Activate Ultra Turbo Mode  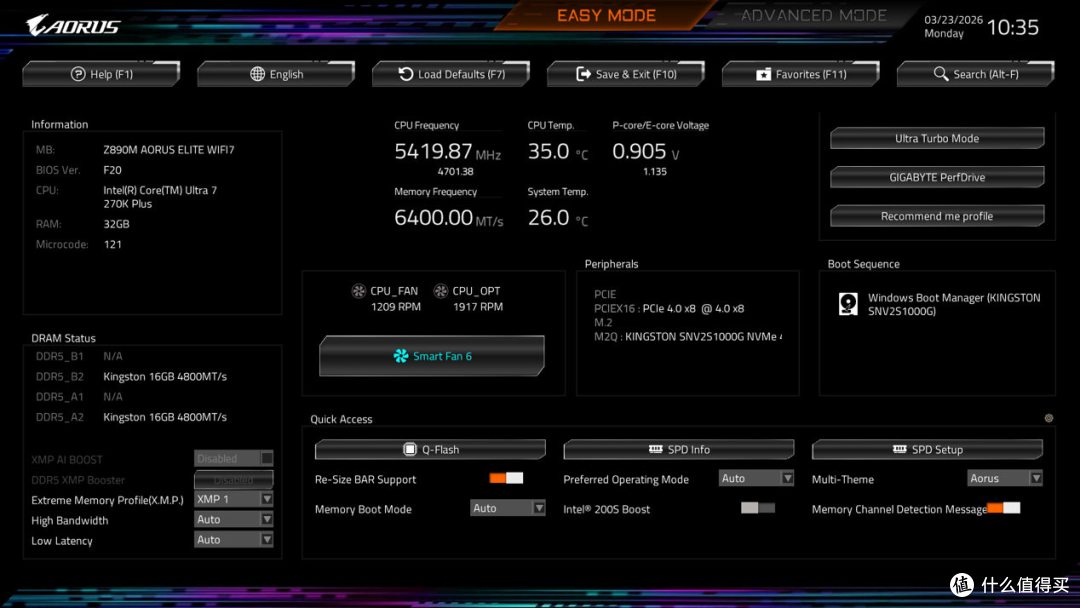937,138
